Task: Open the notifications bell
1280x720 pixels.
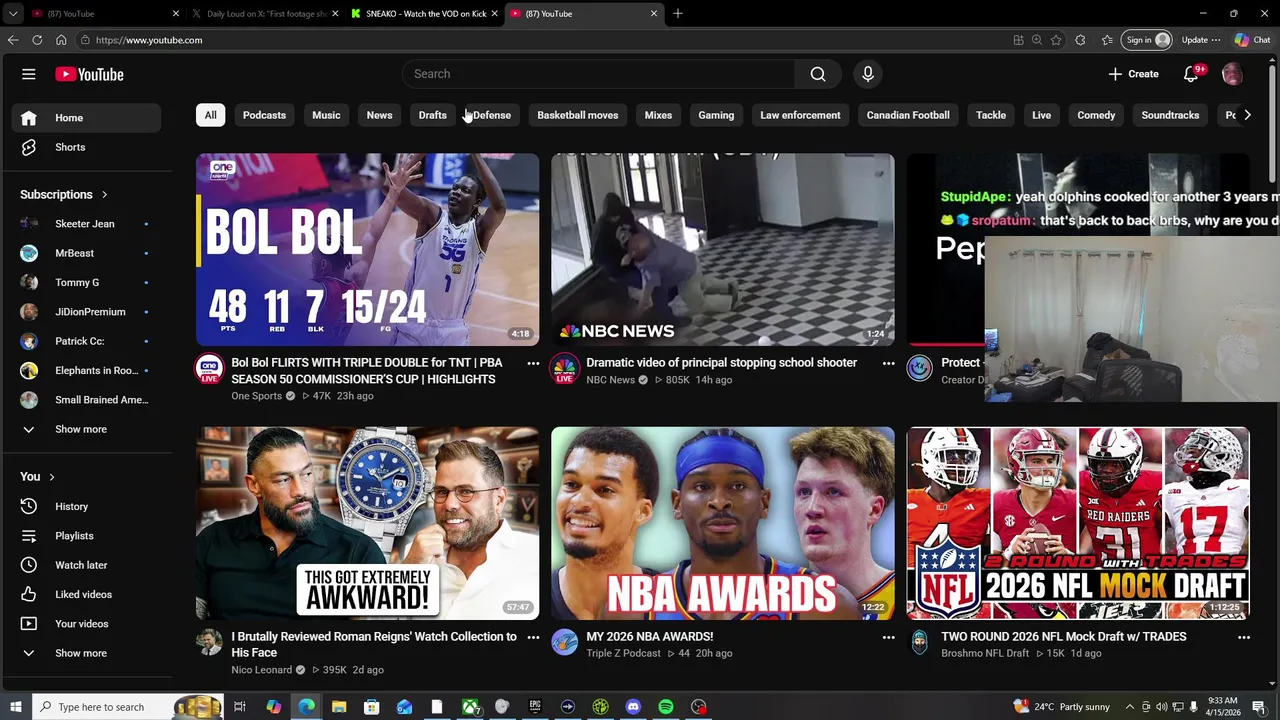Action: pyautogui.click(x=1191, y=74)
